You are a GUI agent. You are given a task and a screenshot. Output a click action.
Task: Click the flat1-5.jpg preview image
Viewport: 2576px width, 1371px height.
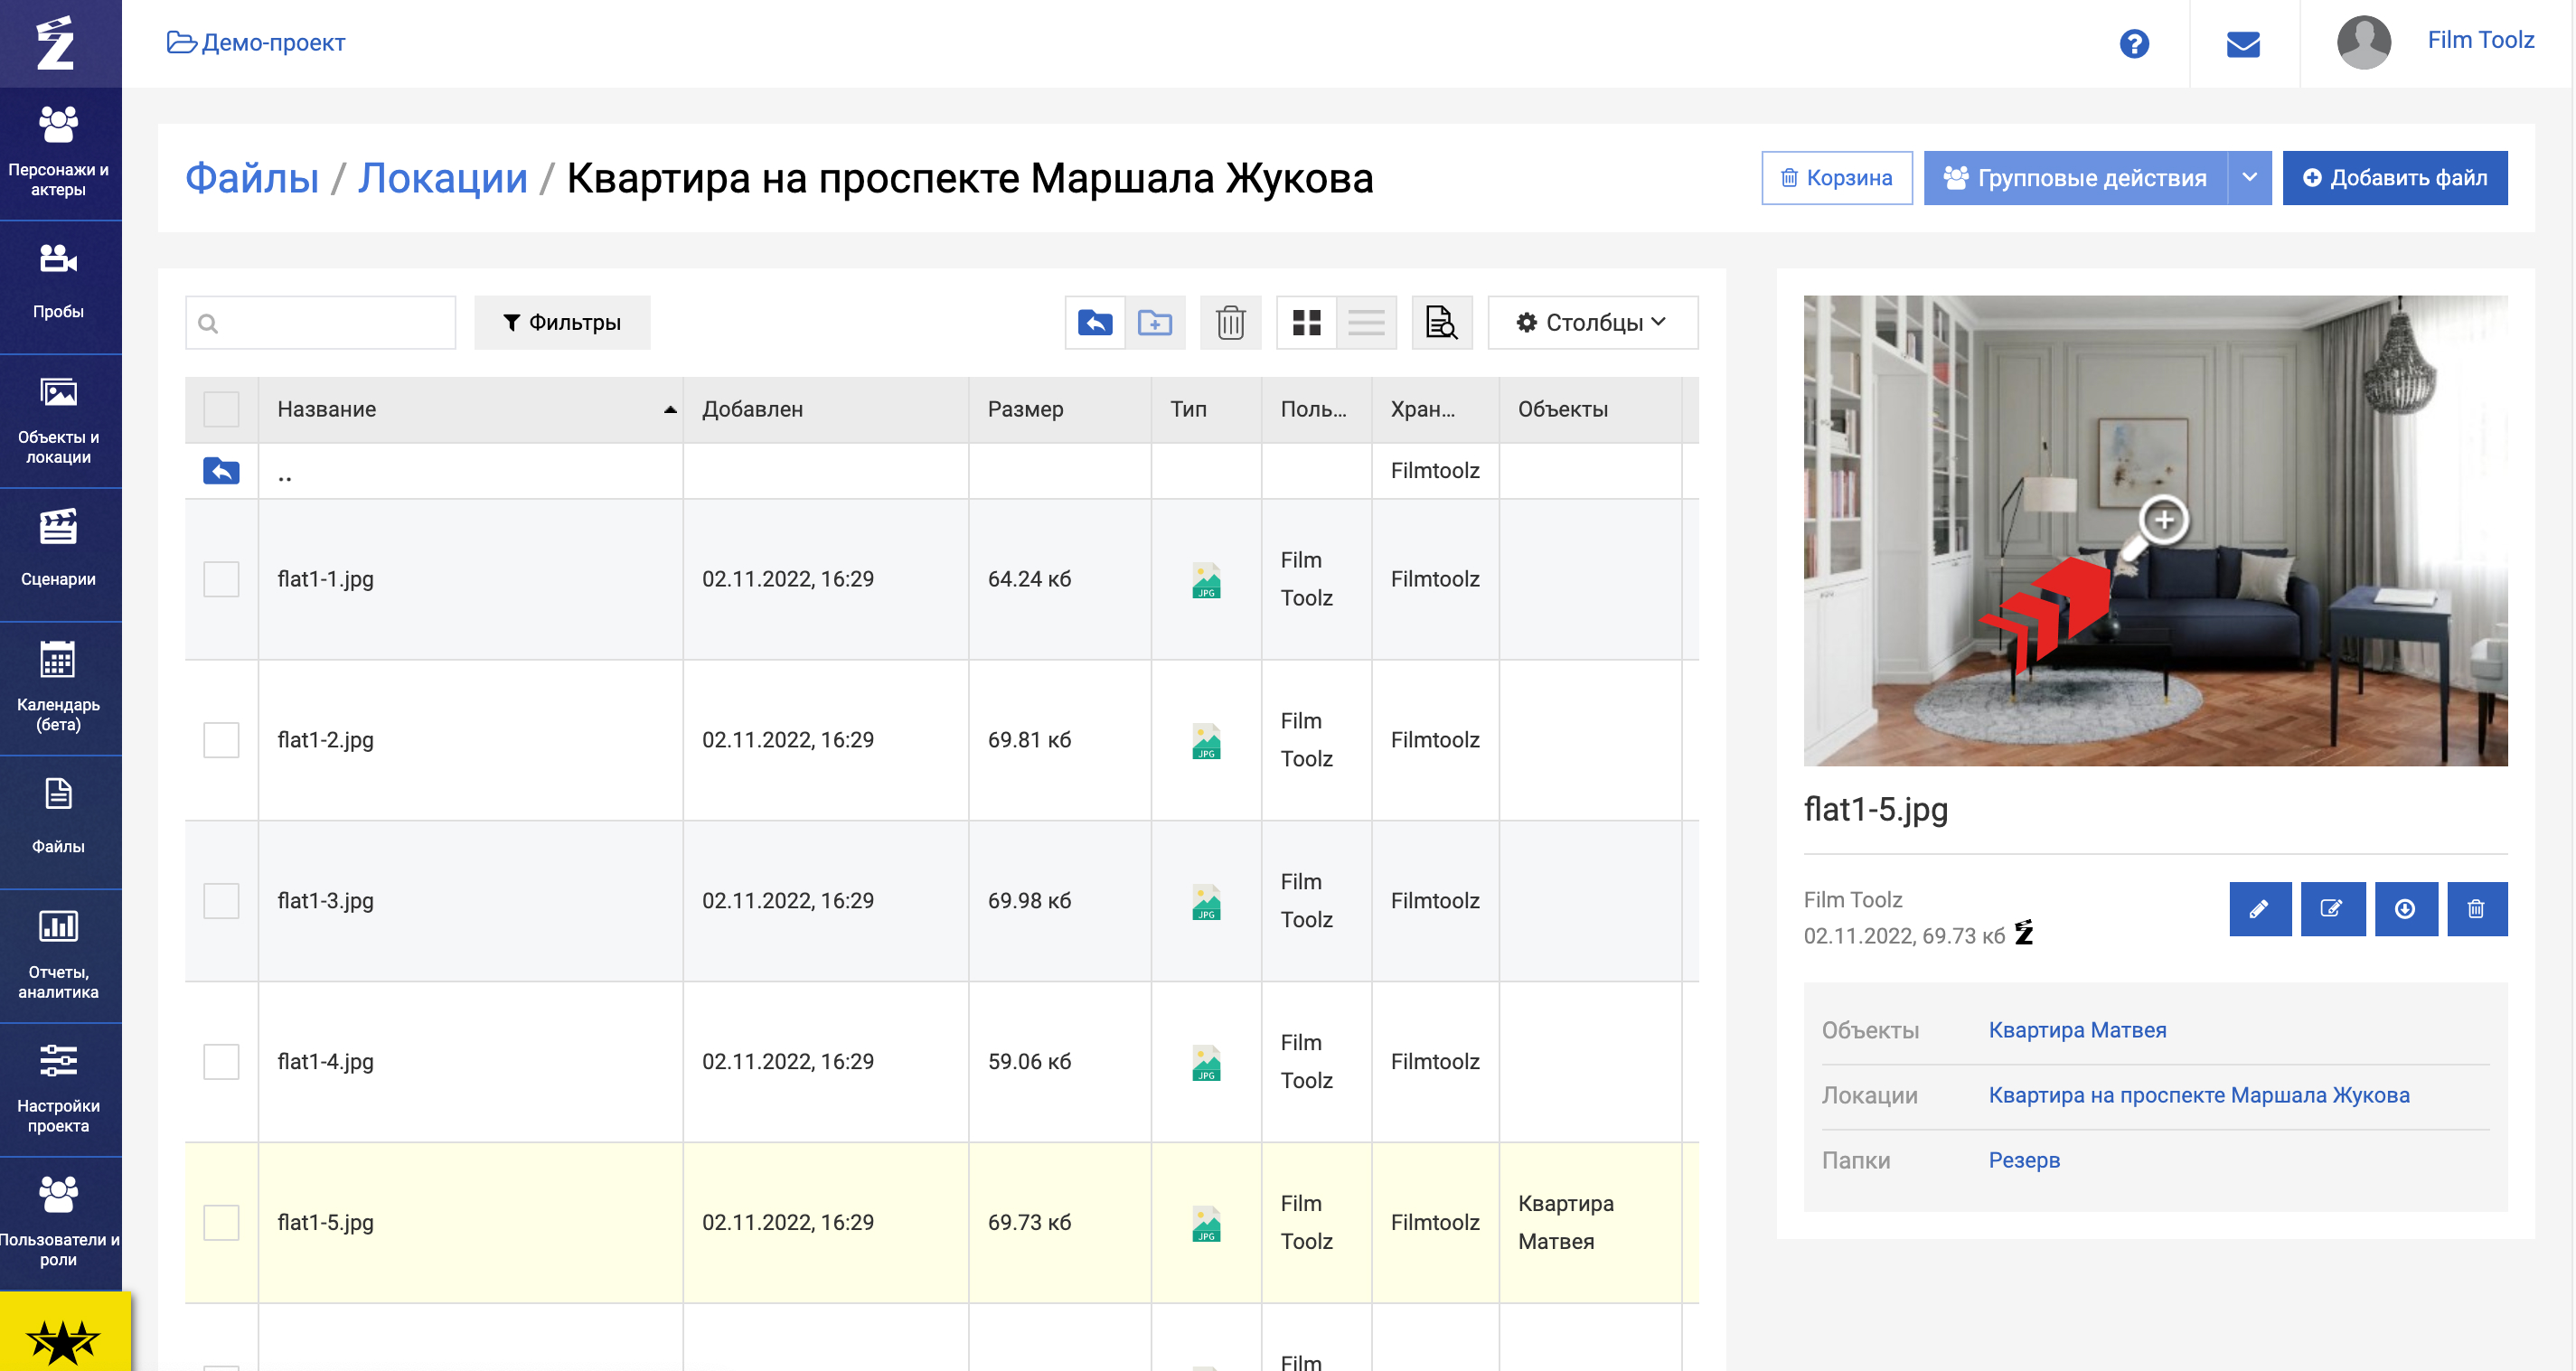(2155, 531)
